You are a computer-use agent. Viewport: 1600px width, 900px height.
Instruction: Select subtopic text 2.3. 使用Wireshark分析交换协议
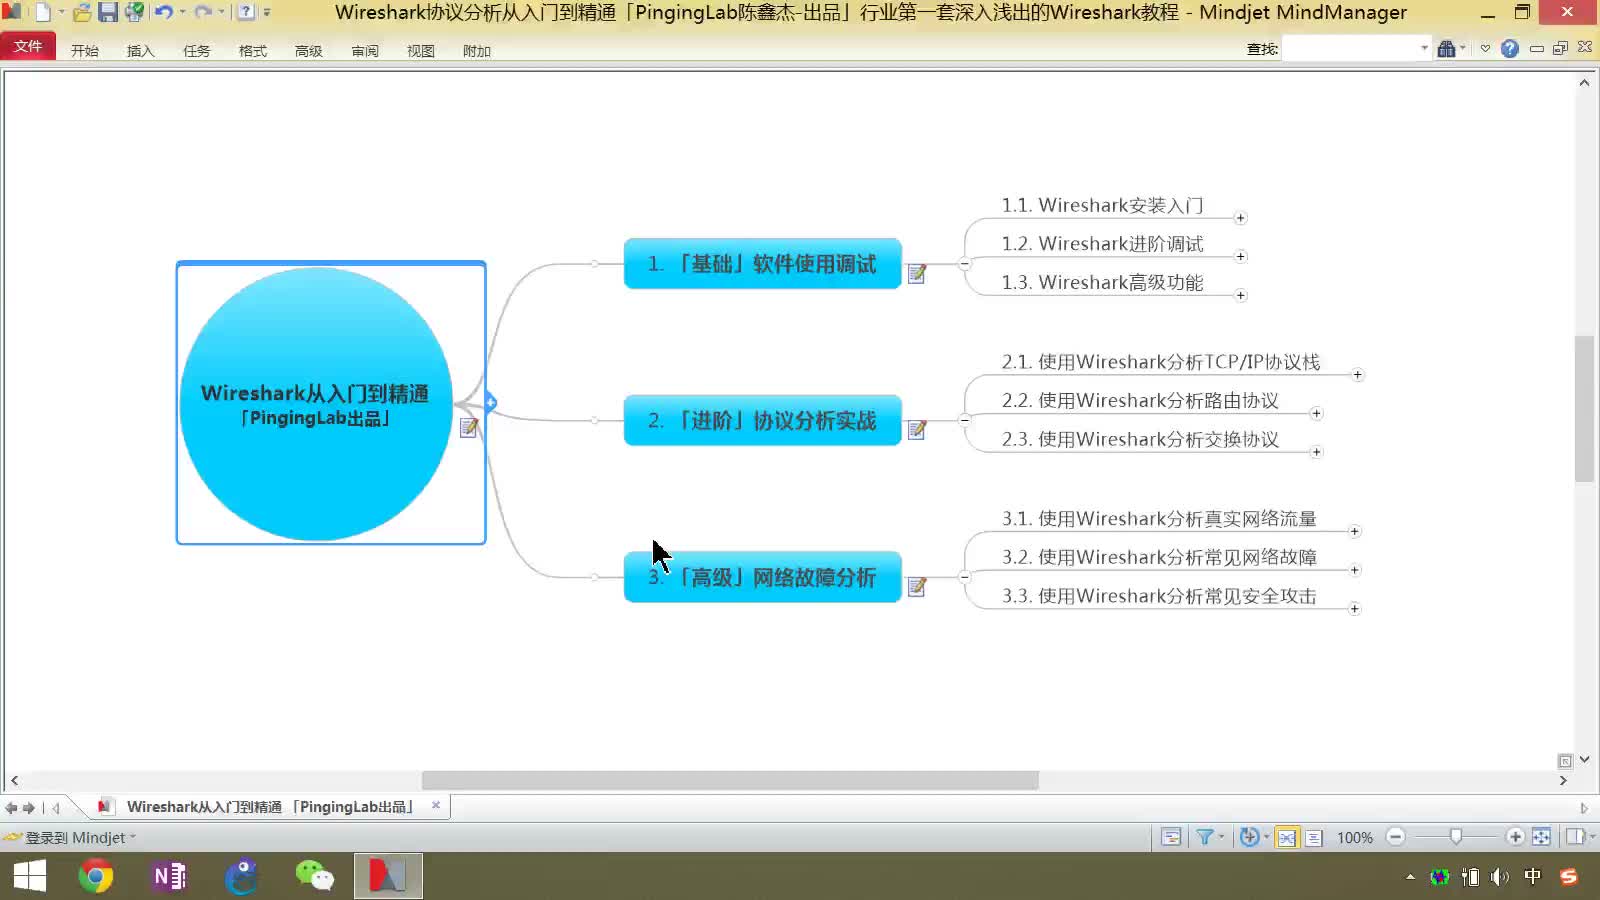pos(1140,440)
